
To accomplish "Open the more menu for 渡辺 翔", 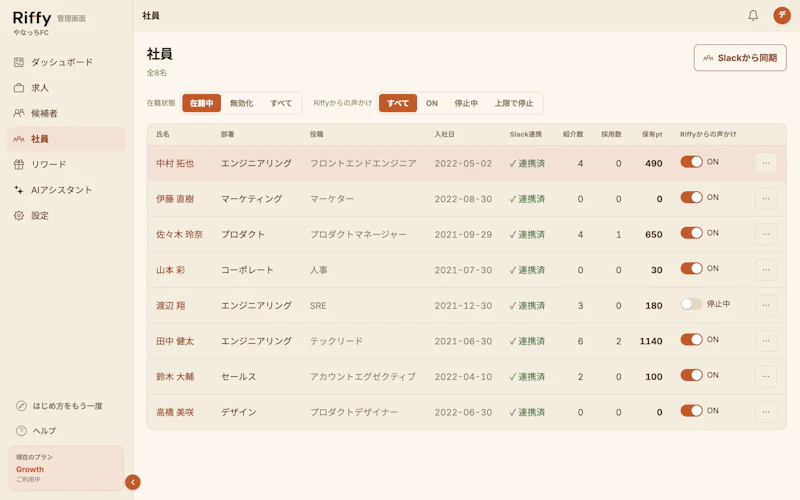I will pyautogui.click(x=766, y=305).
